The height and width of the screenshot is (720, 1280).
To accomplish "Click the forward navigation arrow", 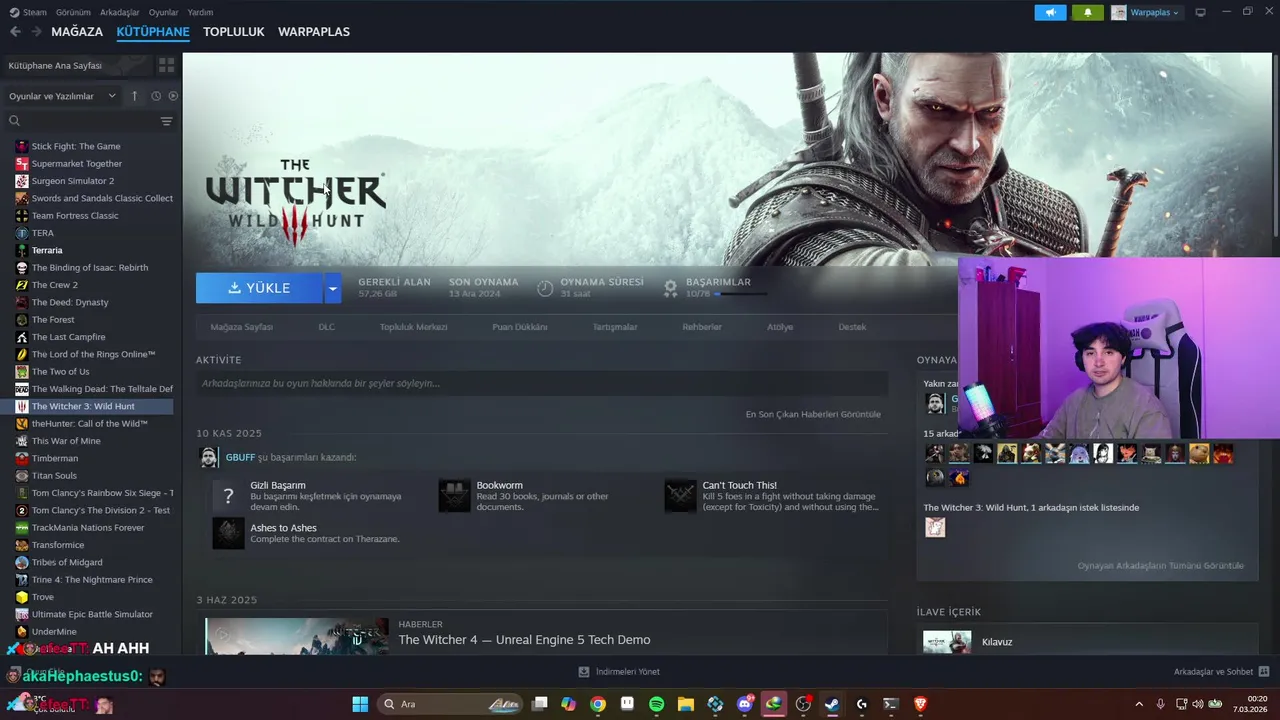I will (x=36, y=32).
